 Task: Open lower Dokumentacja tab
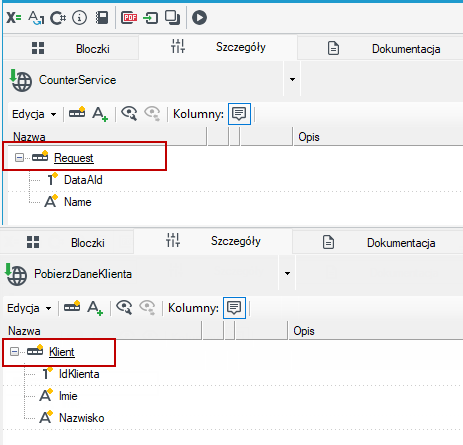[377, 243]
